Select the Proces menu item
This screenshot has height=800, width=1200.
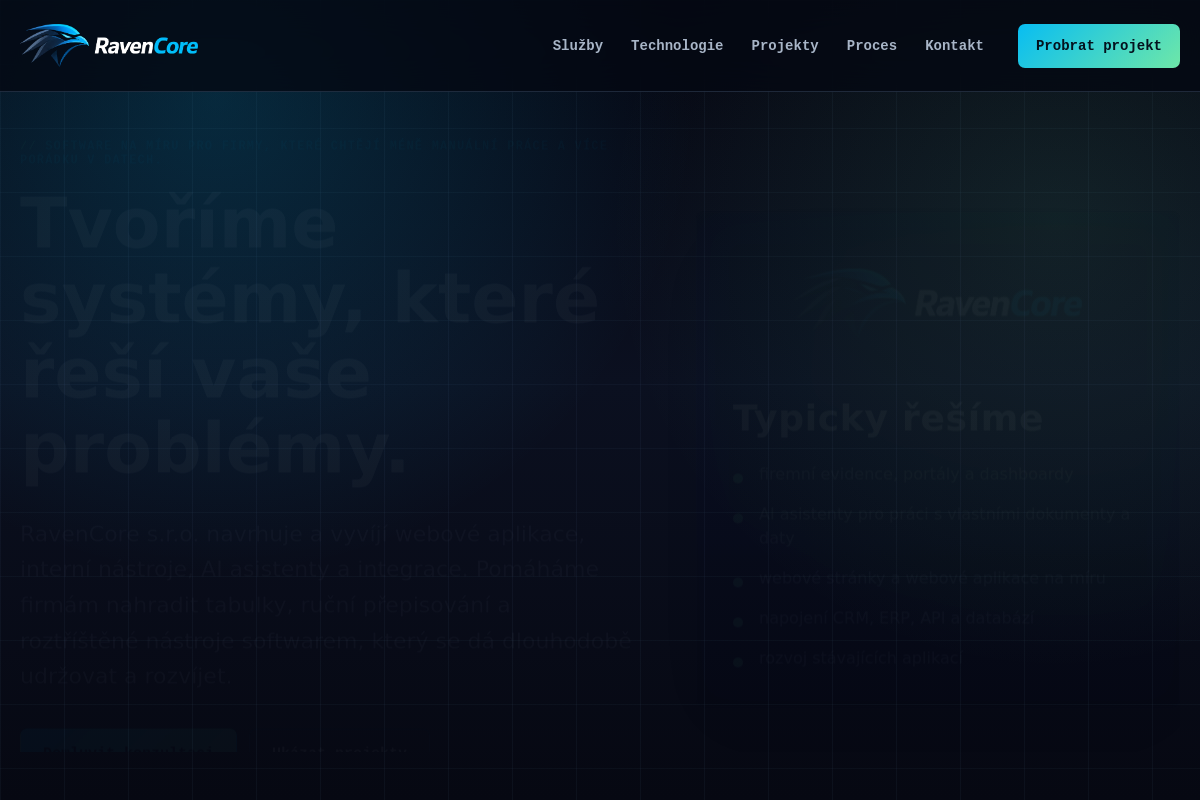[x=872, y=46]
